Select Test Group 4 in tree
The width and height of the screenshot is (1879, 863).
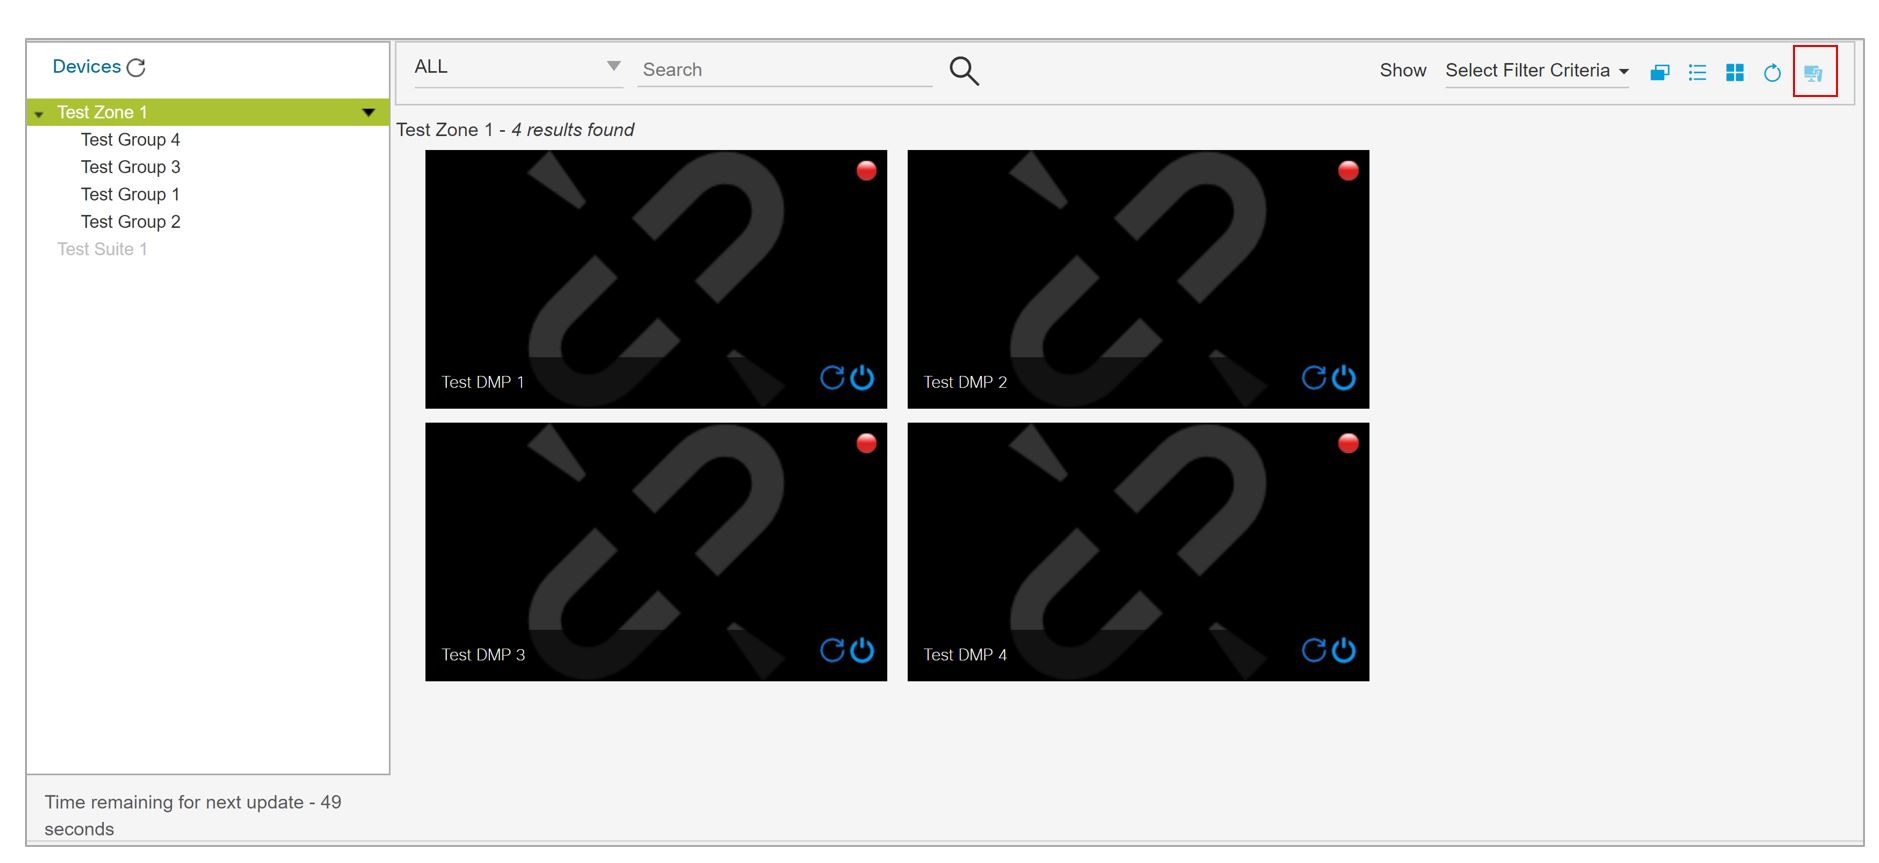(130, 140)
